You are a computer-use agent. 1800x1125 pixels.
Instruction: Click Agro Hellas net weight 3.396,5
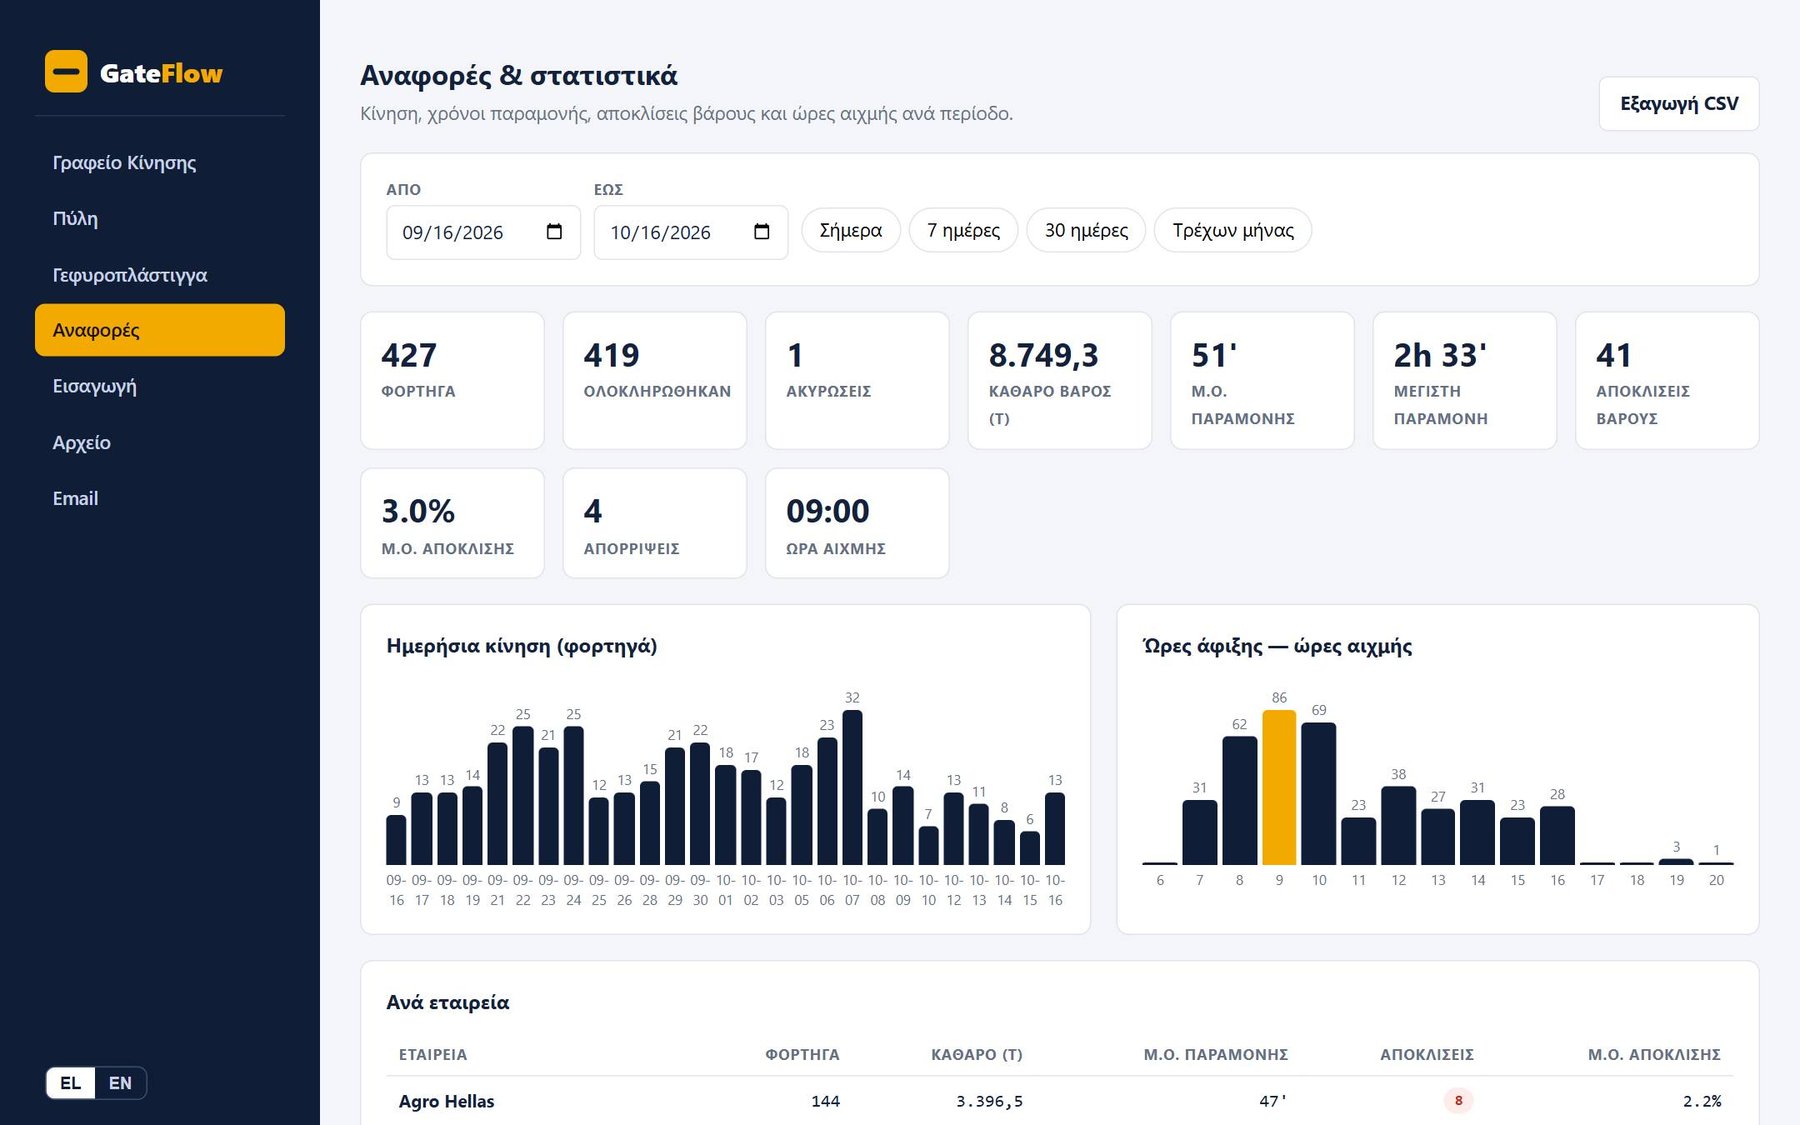989,1101
